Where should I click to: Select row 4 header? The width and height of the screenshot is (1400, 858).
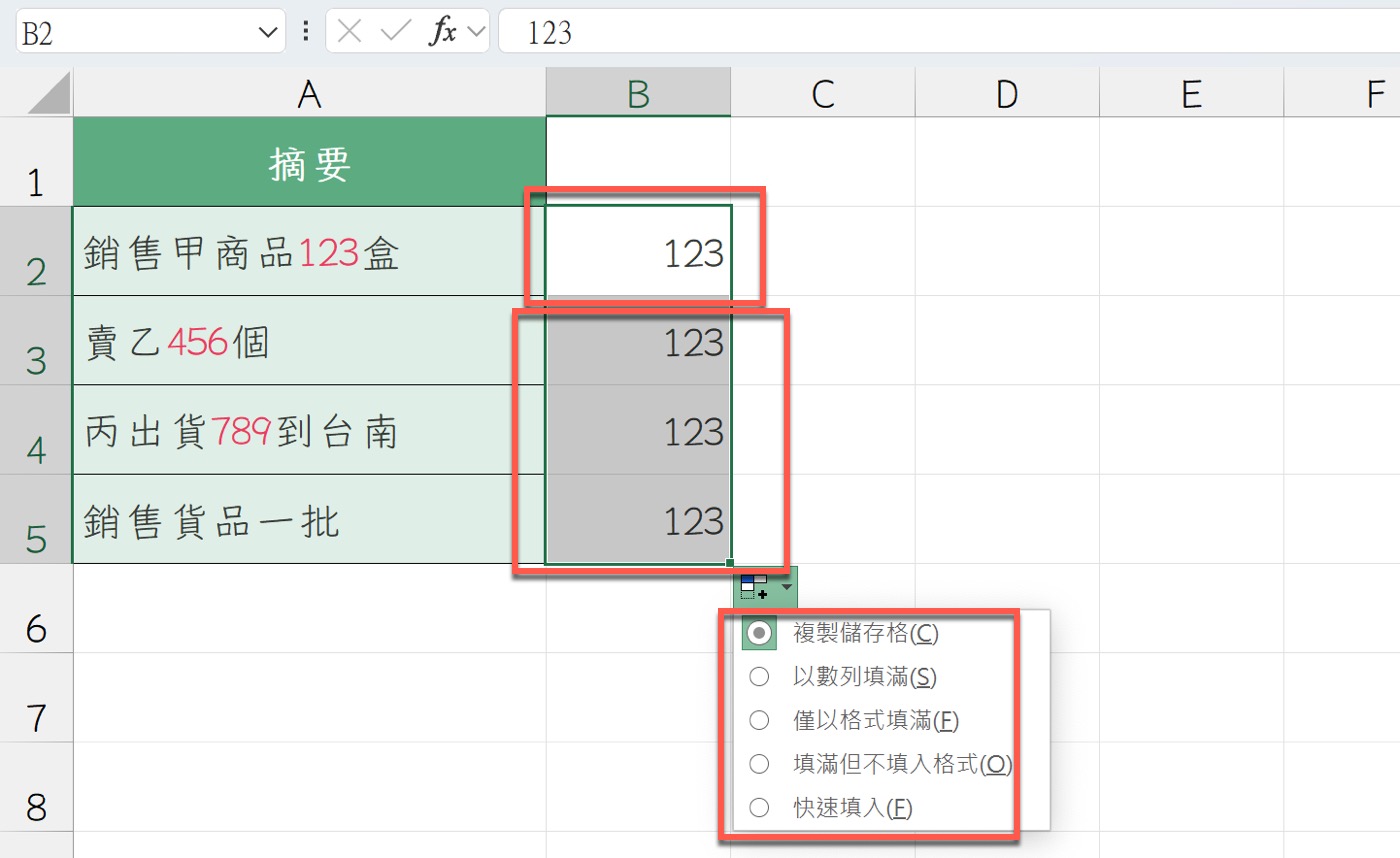(36, 430)
